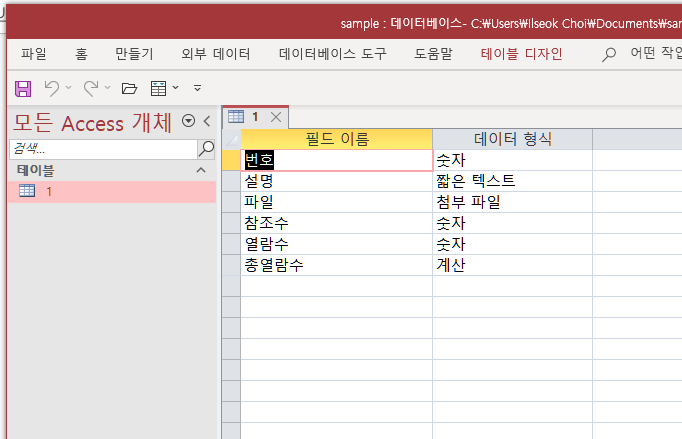
Task: Collapse the 테이블 group
Action: click(201, 170)
